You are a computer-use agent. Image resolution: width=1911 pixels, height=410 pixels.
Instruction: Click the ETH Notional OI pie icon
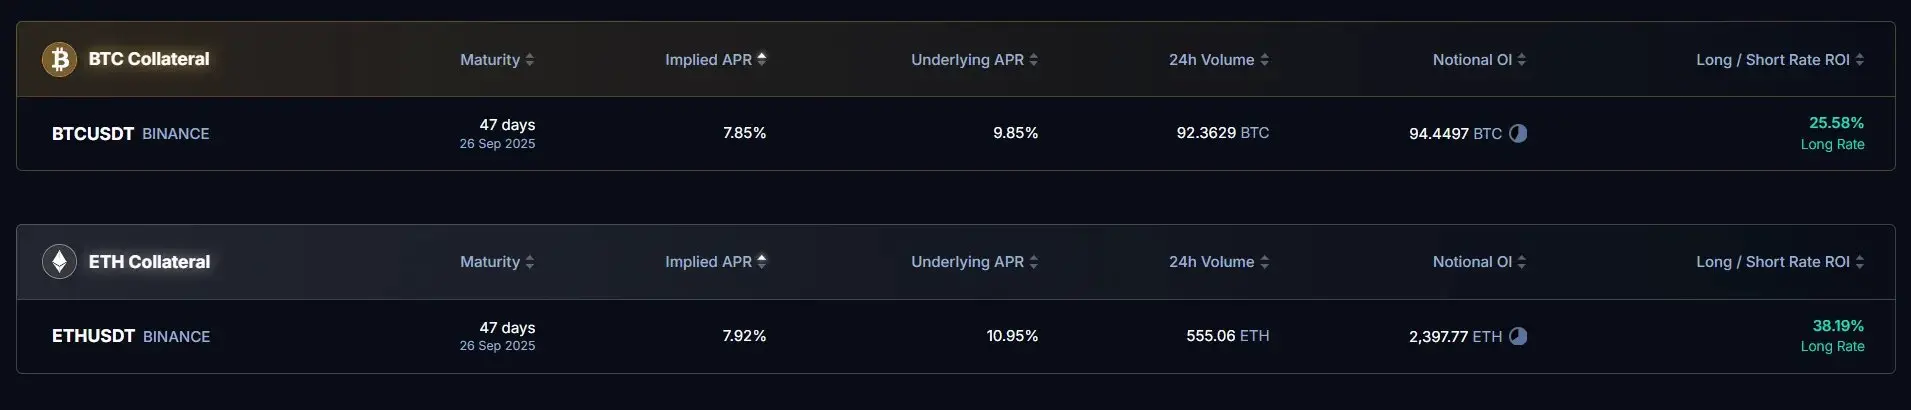click(1518, 336)
